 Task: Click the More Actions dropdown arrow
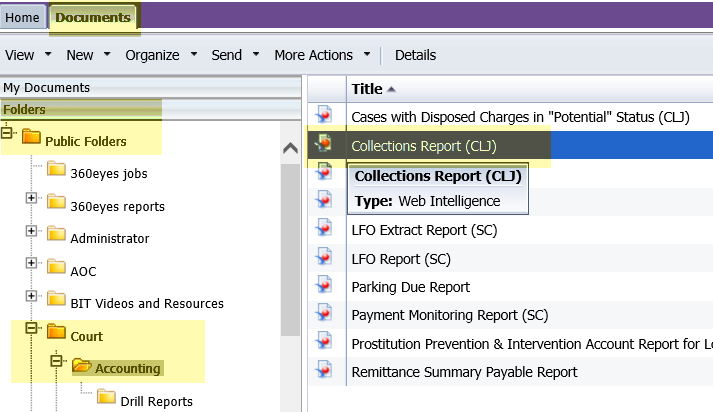tap(367, 54)
